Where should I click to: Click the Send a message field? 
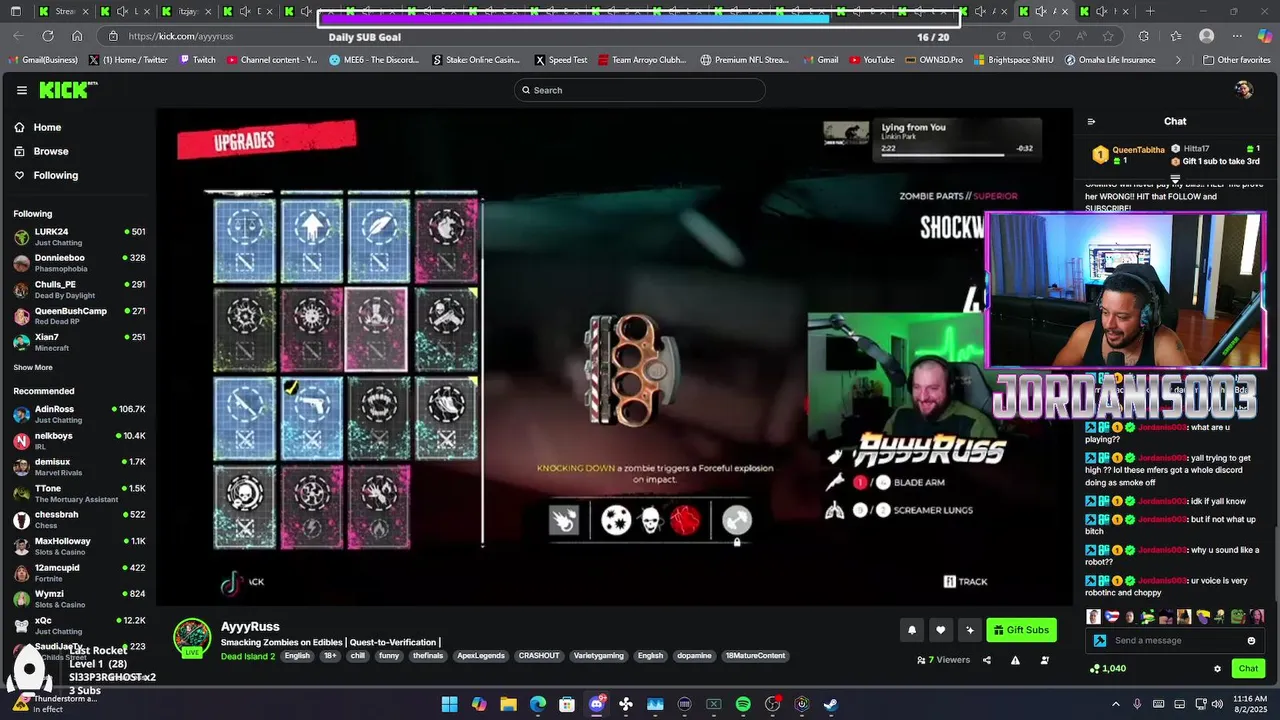pos(1176,641)
